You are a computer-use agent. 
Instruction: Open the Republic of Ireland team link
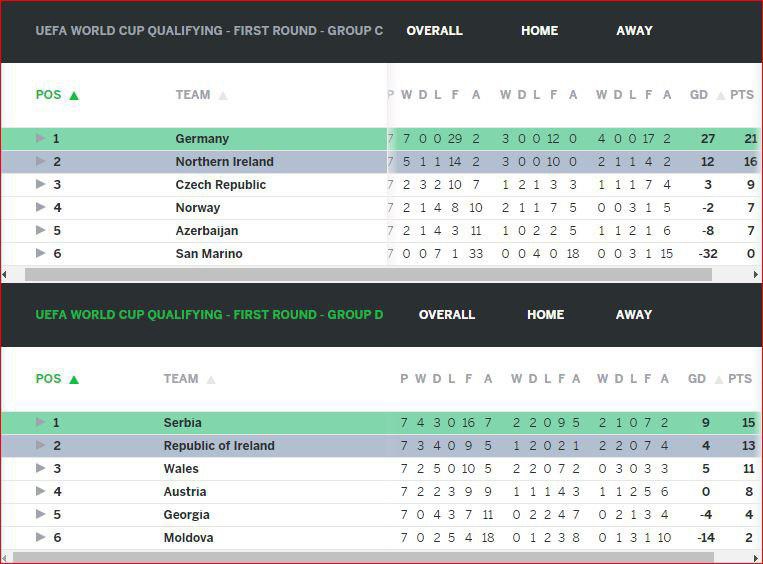click(x=218, y=446)
